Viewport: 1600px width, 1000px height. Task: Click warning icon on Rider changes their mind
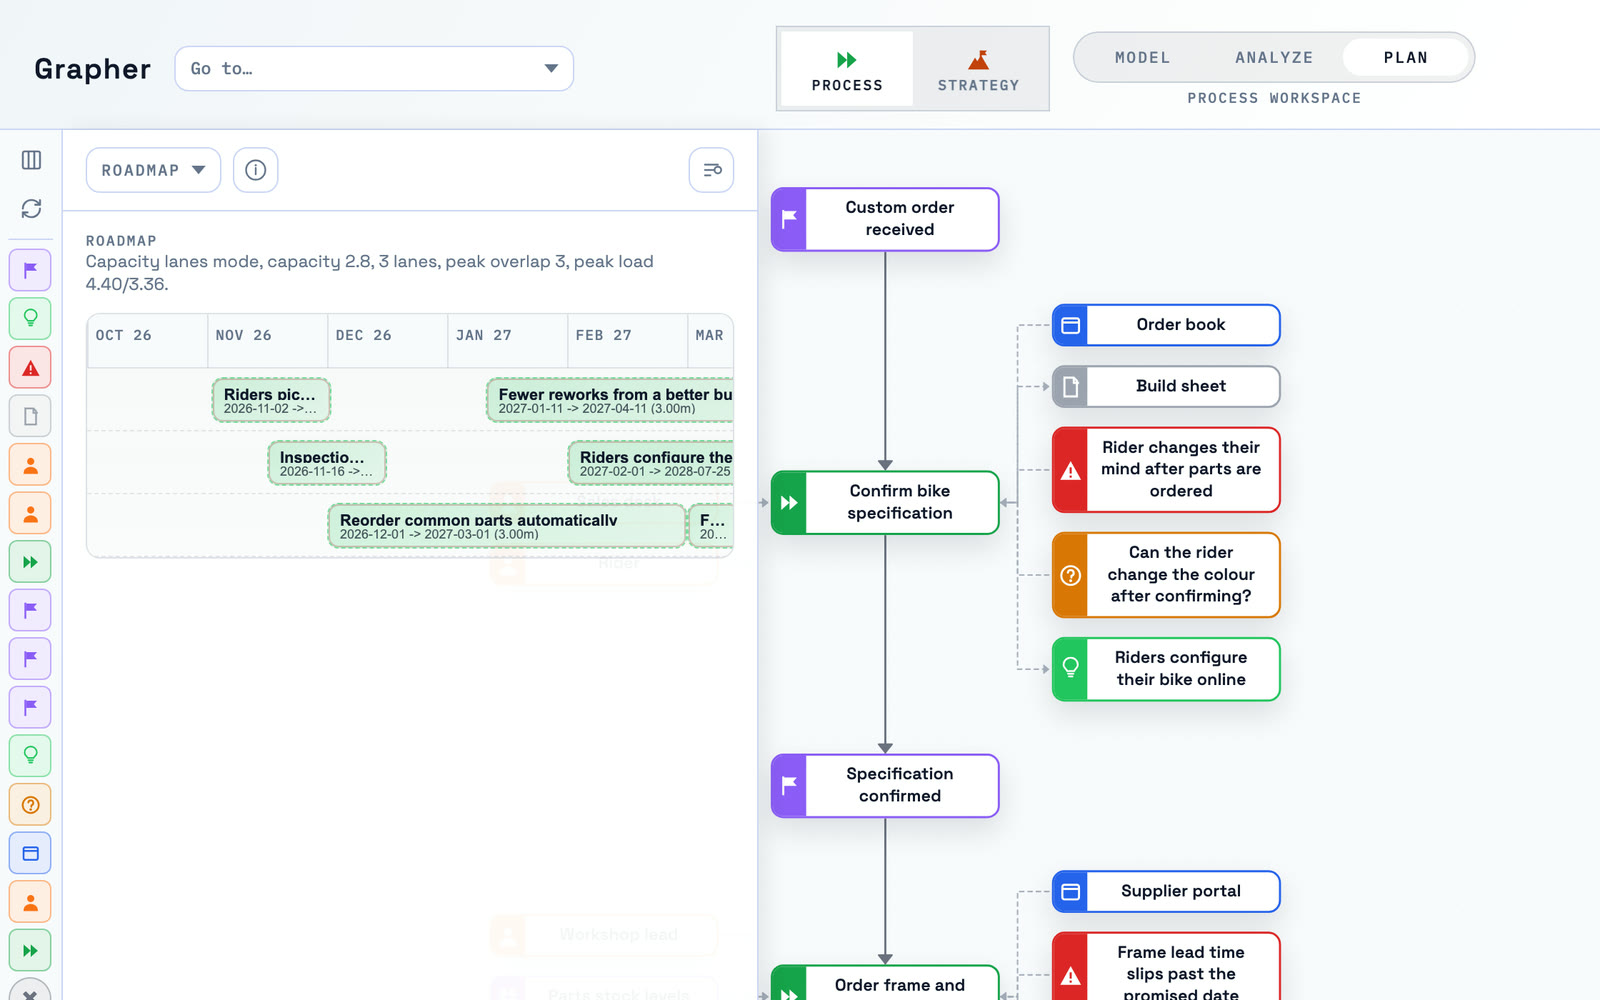(1071, 470)
